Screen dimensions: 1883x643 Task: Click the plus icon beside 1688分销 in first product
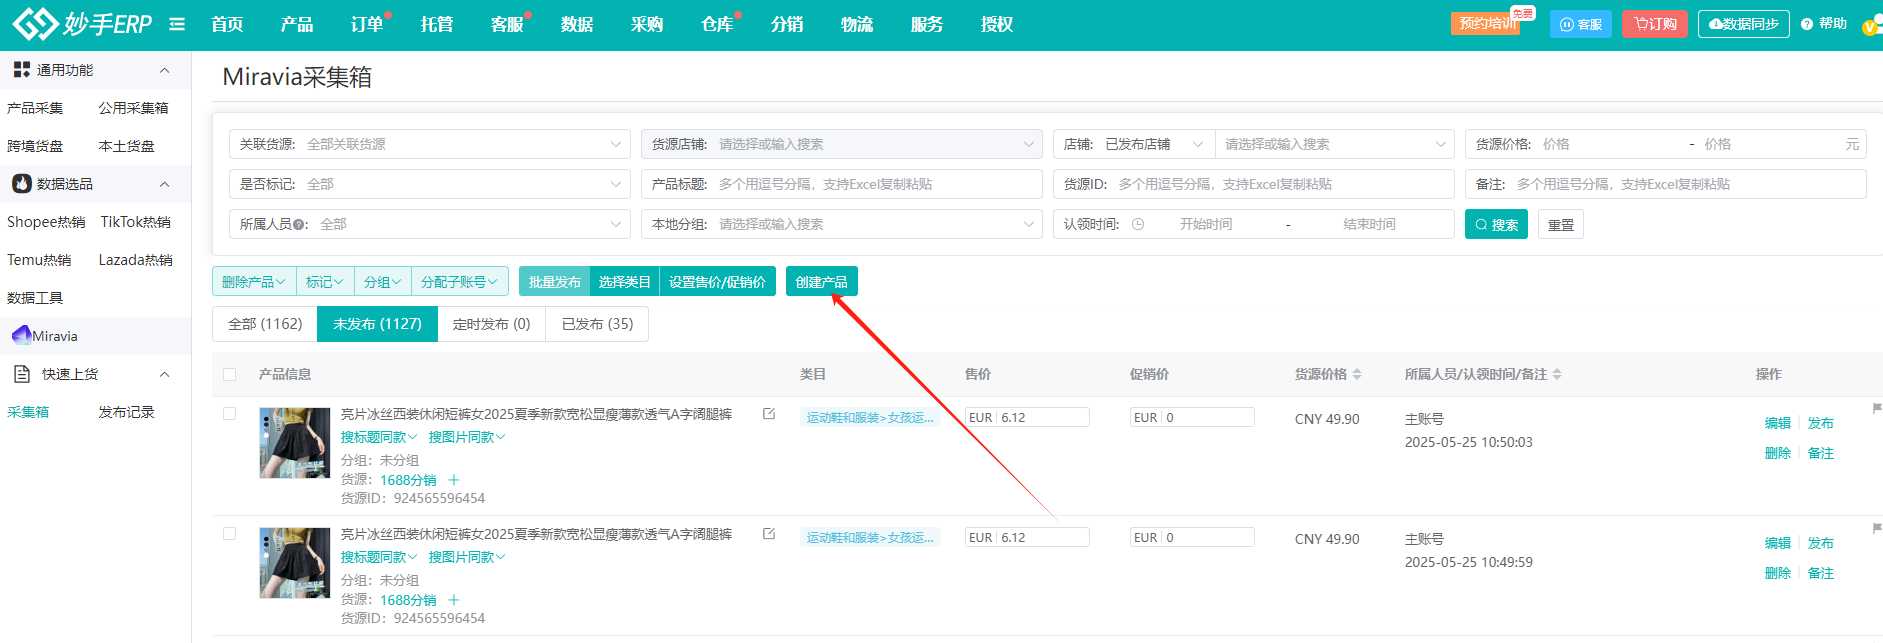[x=454, y=480]
